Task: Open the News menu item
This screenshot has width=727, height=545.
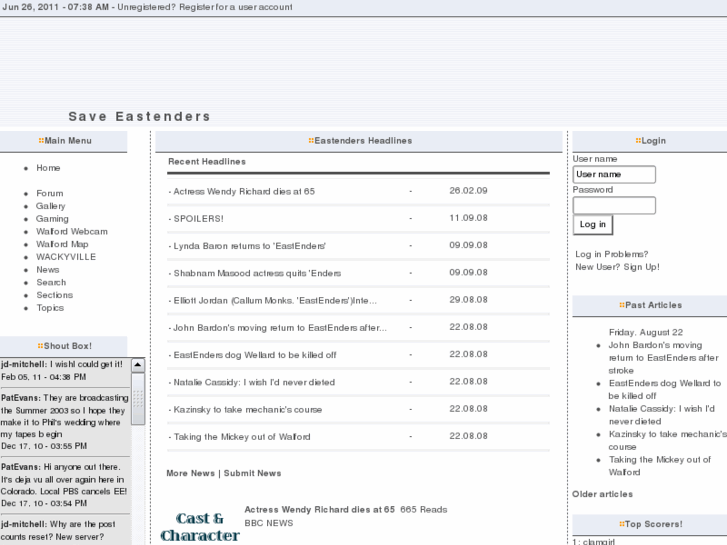Action: [x=48, y=270]
